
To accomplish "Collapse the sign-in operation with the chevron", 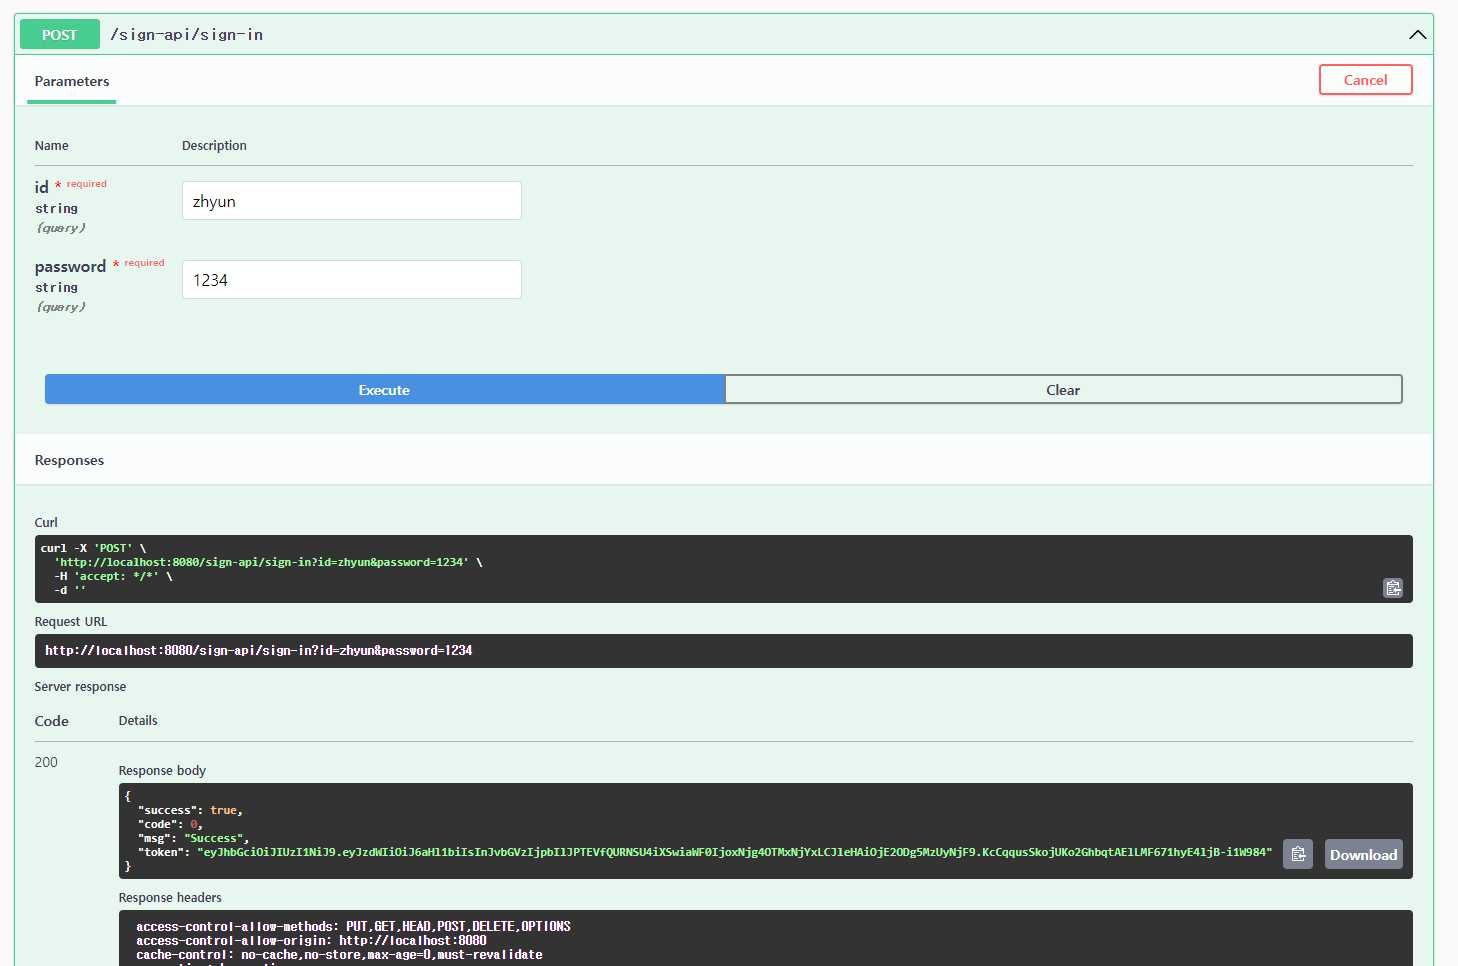I will [x=1417, y=35].
